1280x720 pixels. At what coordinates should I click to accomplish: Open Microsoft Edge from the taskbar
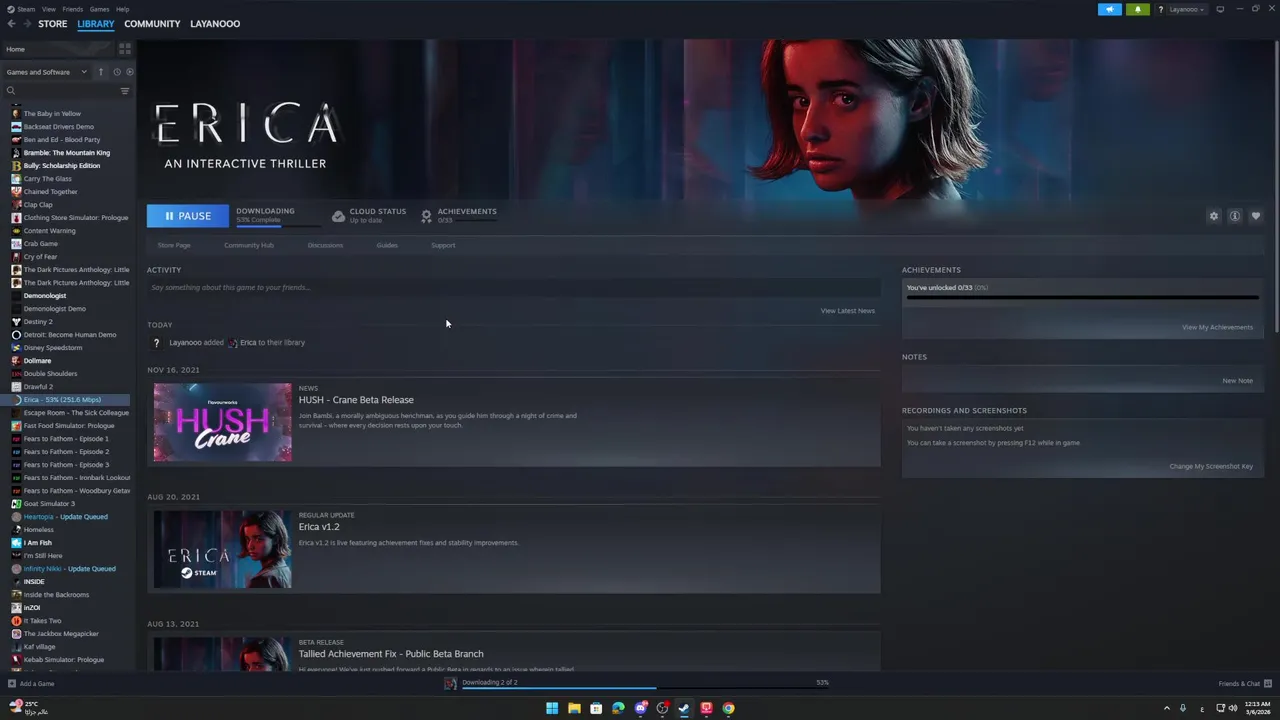618,708
